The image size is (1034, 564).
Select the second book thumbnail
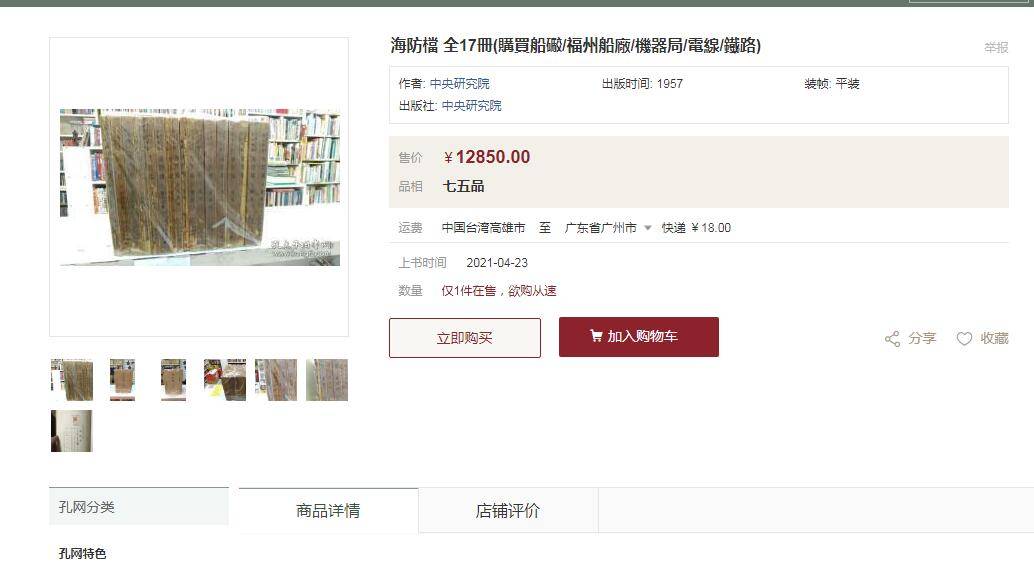click(x=123, y=380)
